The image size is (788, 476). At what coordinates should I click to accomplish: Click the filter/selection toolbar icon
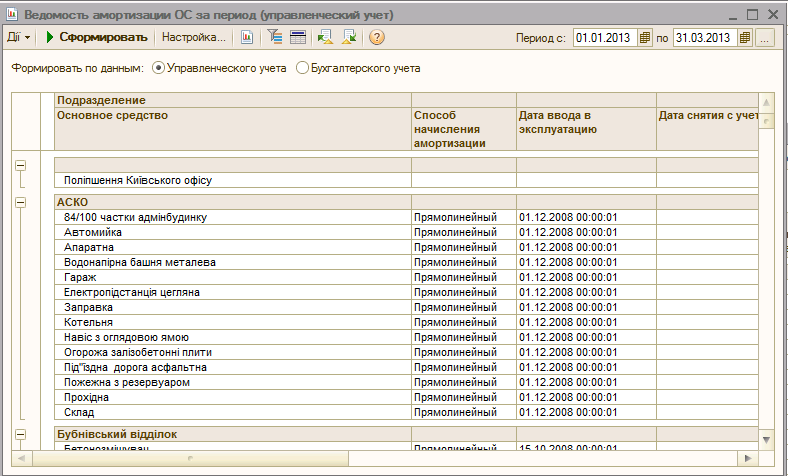point(274,37)
